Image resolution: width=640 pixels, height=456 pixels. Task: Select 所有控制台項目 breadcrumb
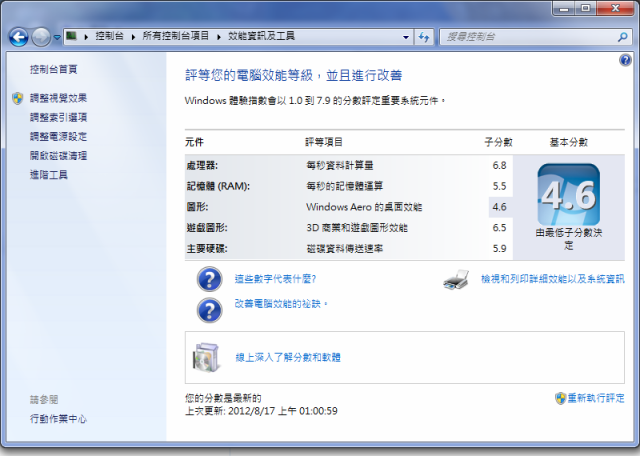point(176,36)
